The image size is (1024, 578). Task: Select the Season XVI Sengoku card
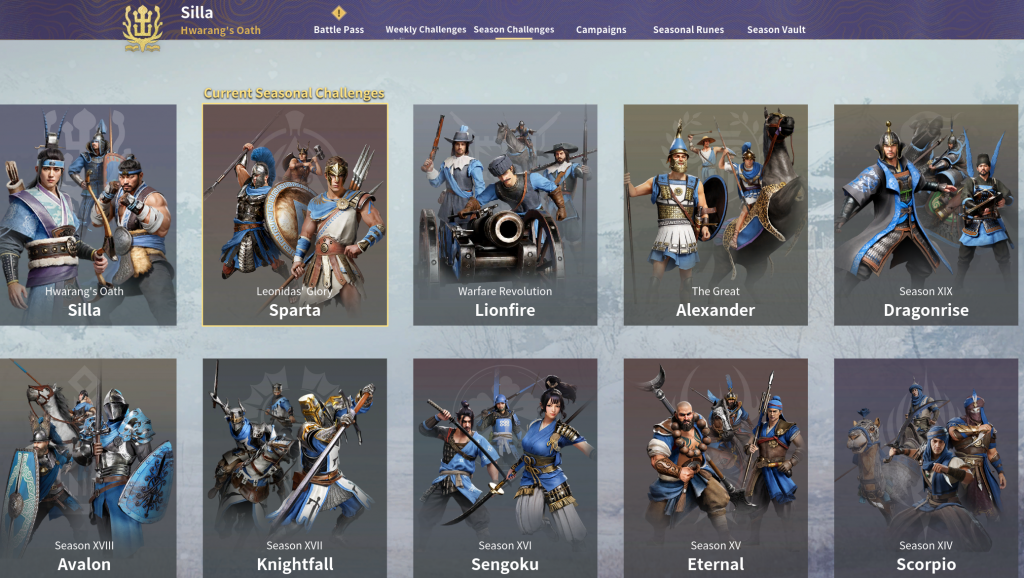[x=505, y=468]
